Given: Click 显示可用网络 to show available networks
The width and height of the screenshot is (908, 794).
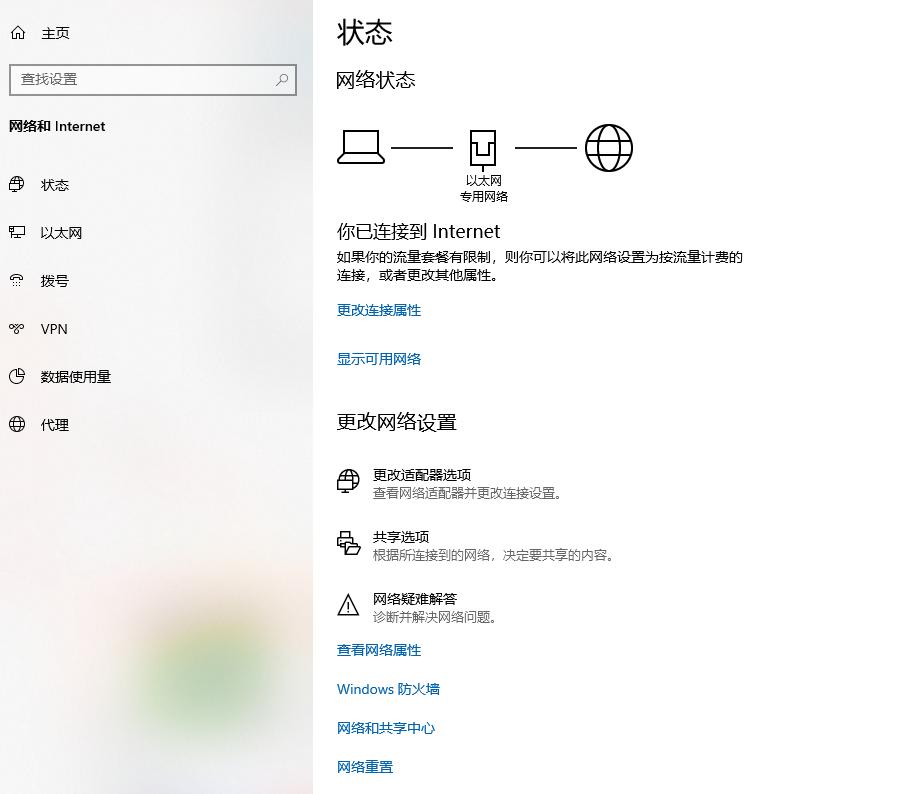Looking at the screenshot, I should (x=378, y=359).
